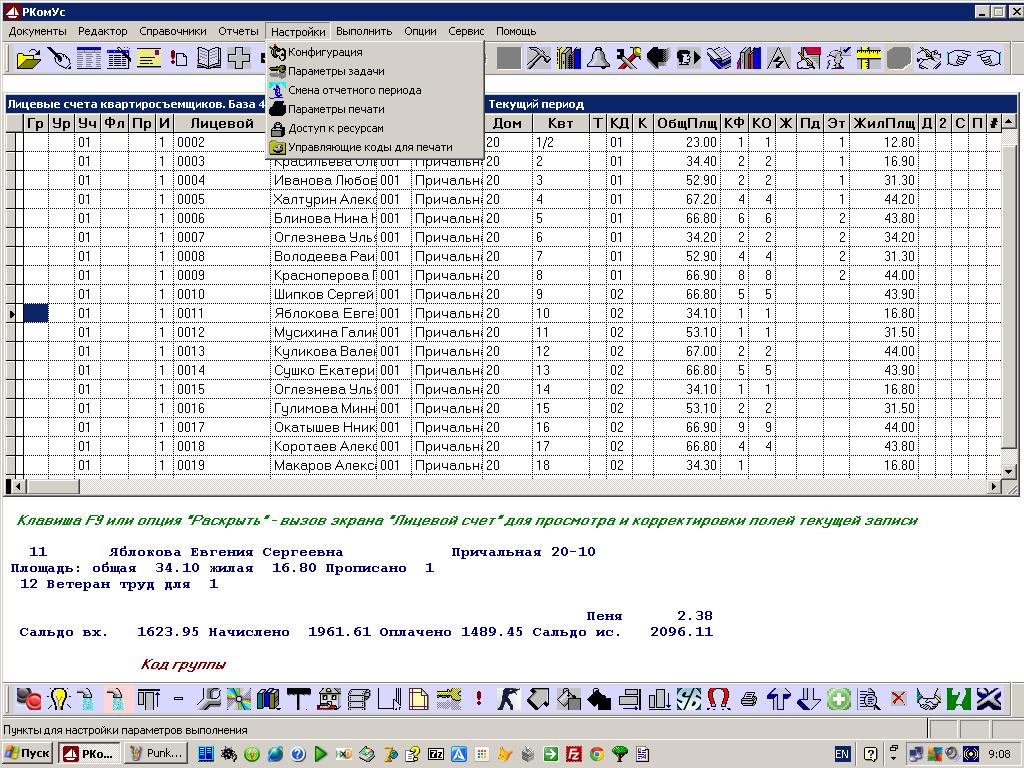Click the green plus icon in bottom toolbar
This screenshot has width=1024, height=768.
pos(839,699)
